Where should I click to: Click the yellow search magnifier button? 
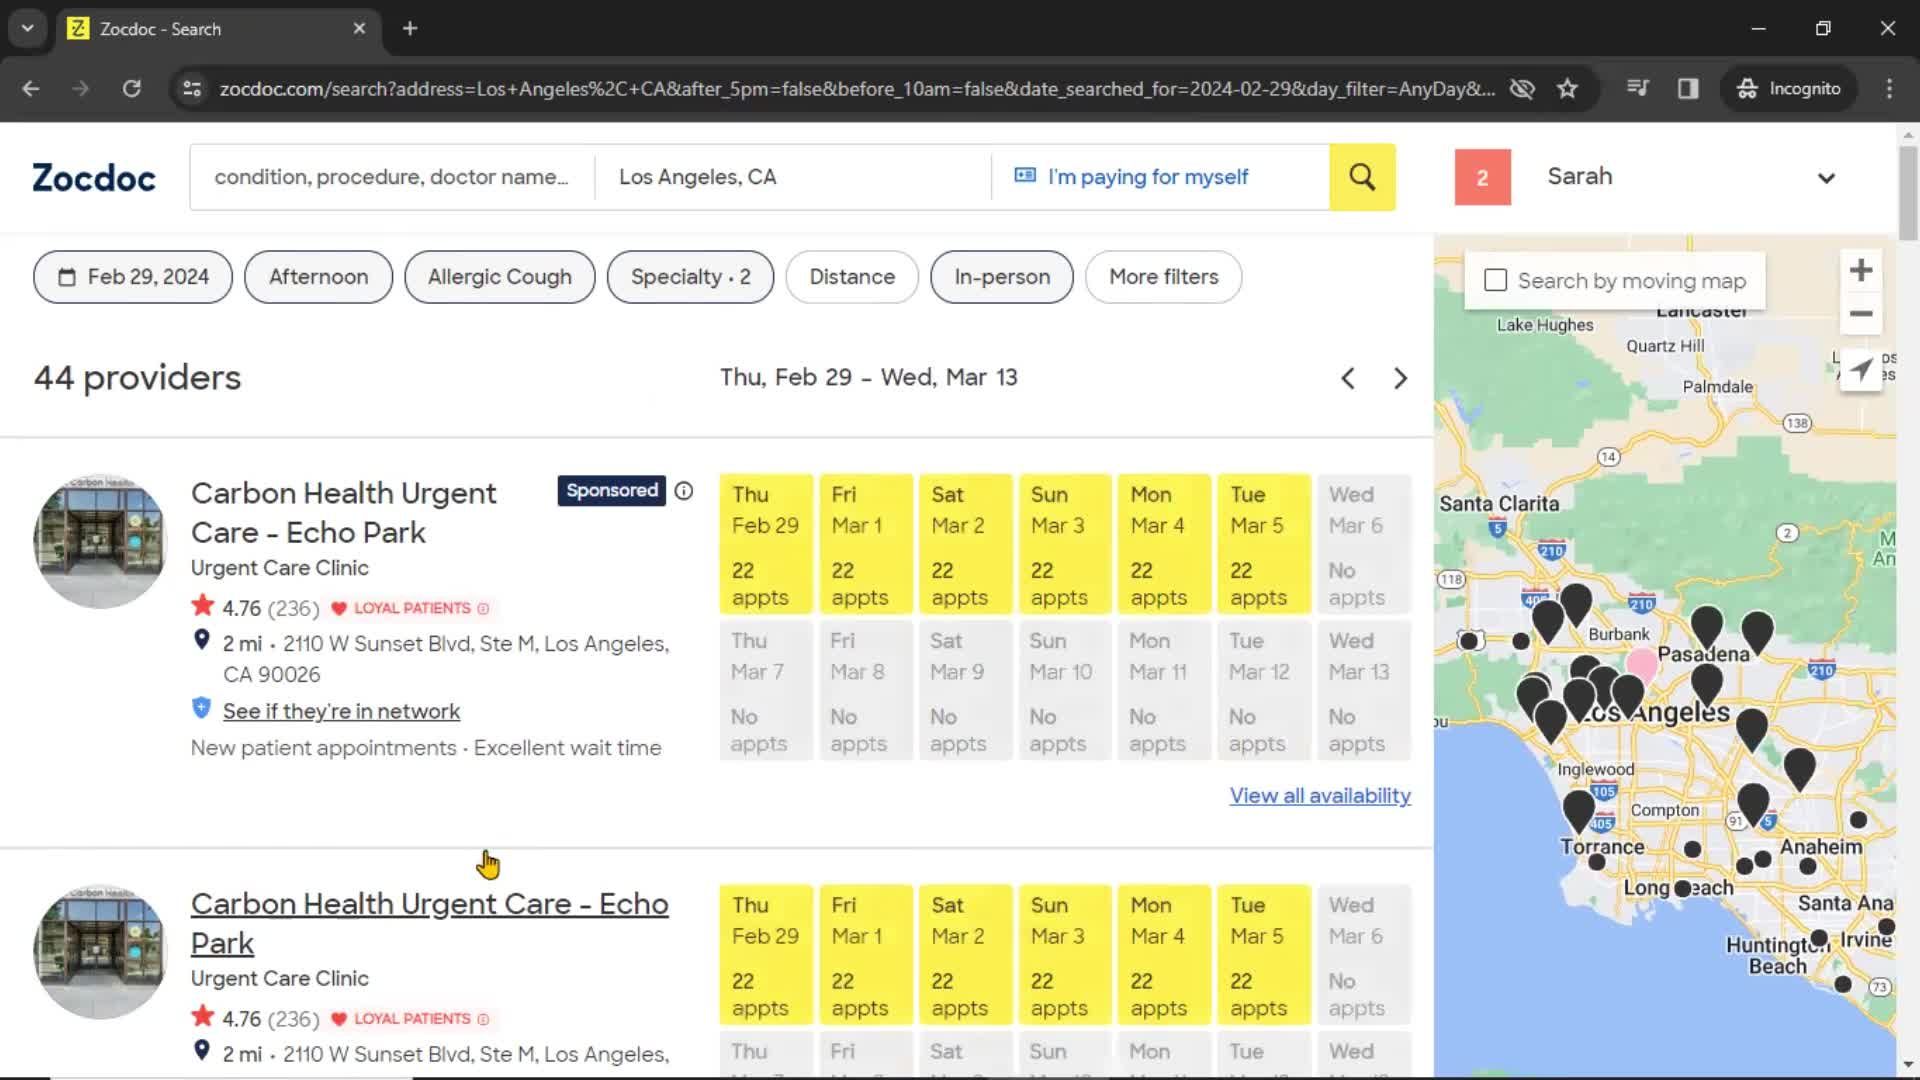(1362, 177)
